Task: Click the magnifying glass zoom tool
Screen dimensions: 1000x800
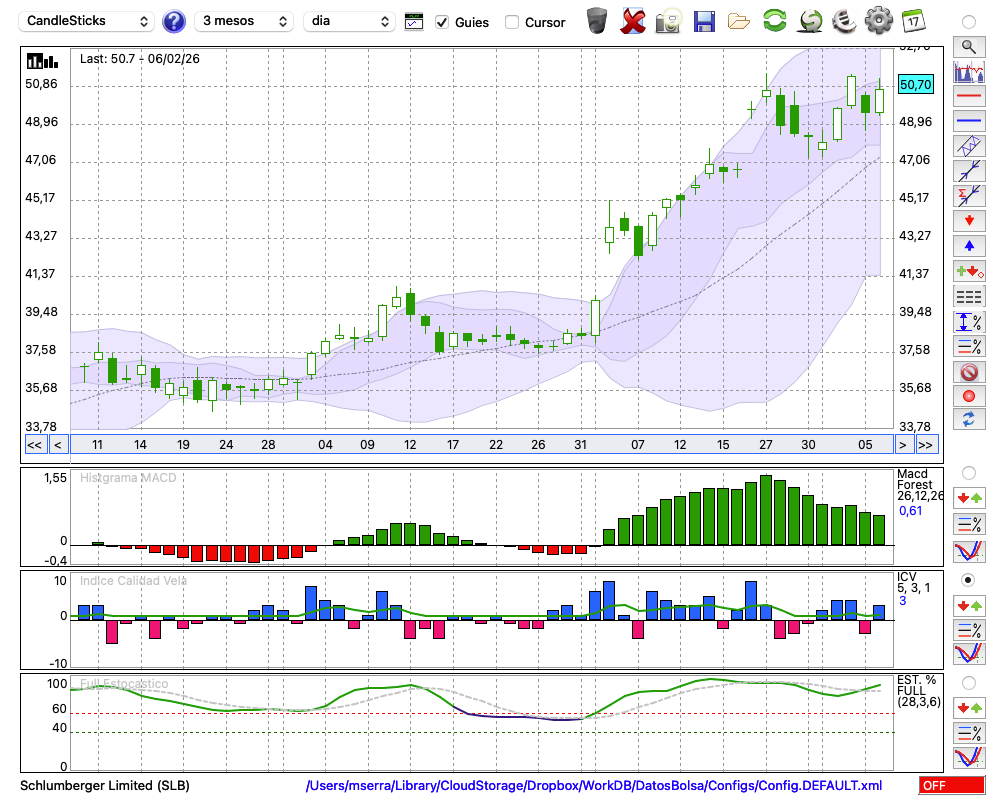Action: [968, 46]
